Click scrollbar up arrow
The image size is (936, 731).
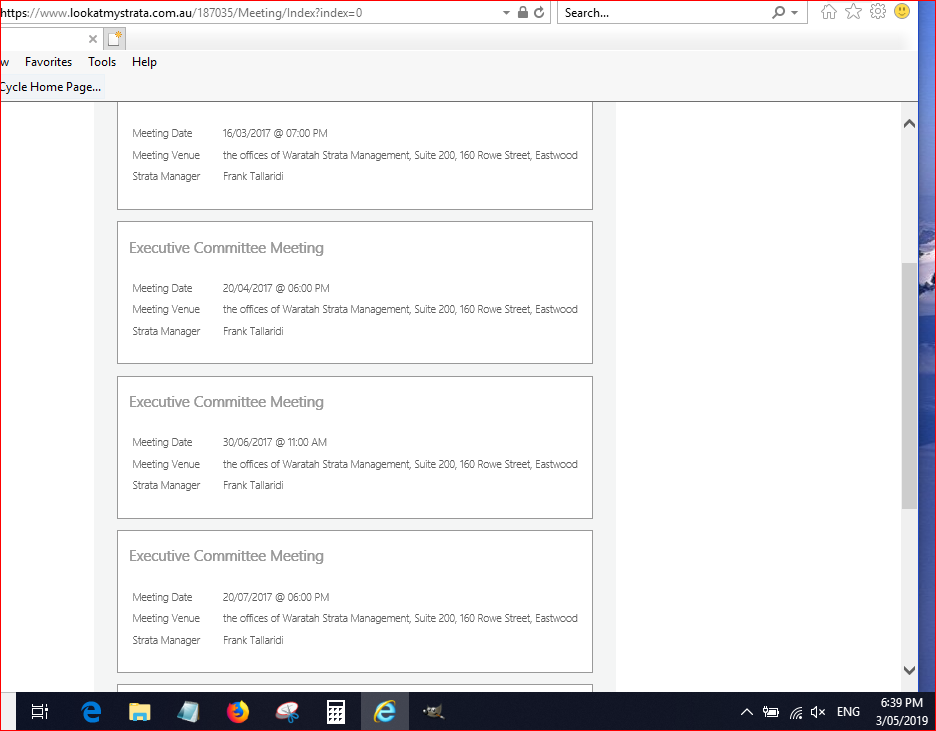click(909, 124)
